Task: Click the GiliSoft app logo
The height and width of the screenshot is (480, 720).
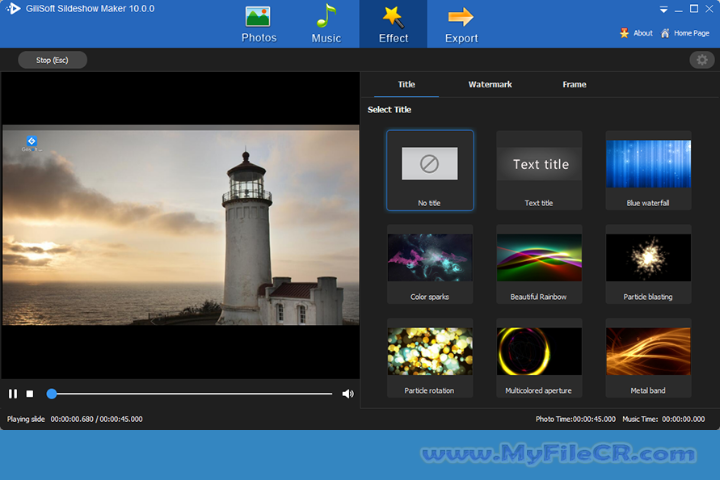Action: click(x=13, y=8)
